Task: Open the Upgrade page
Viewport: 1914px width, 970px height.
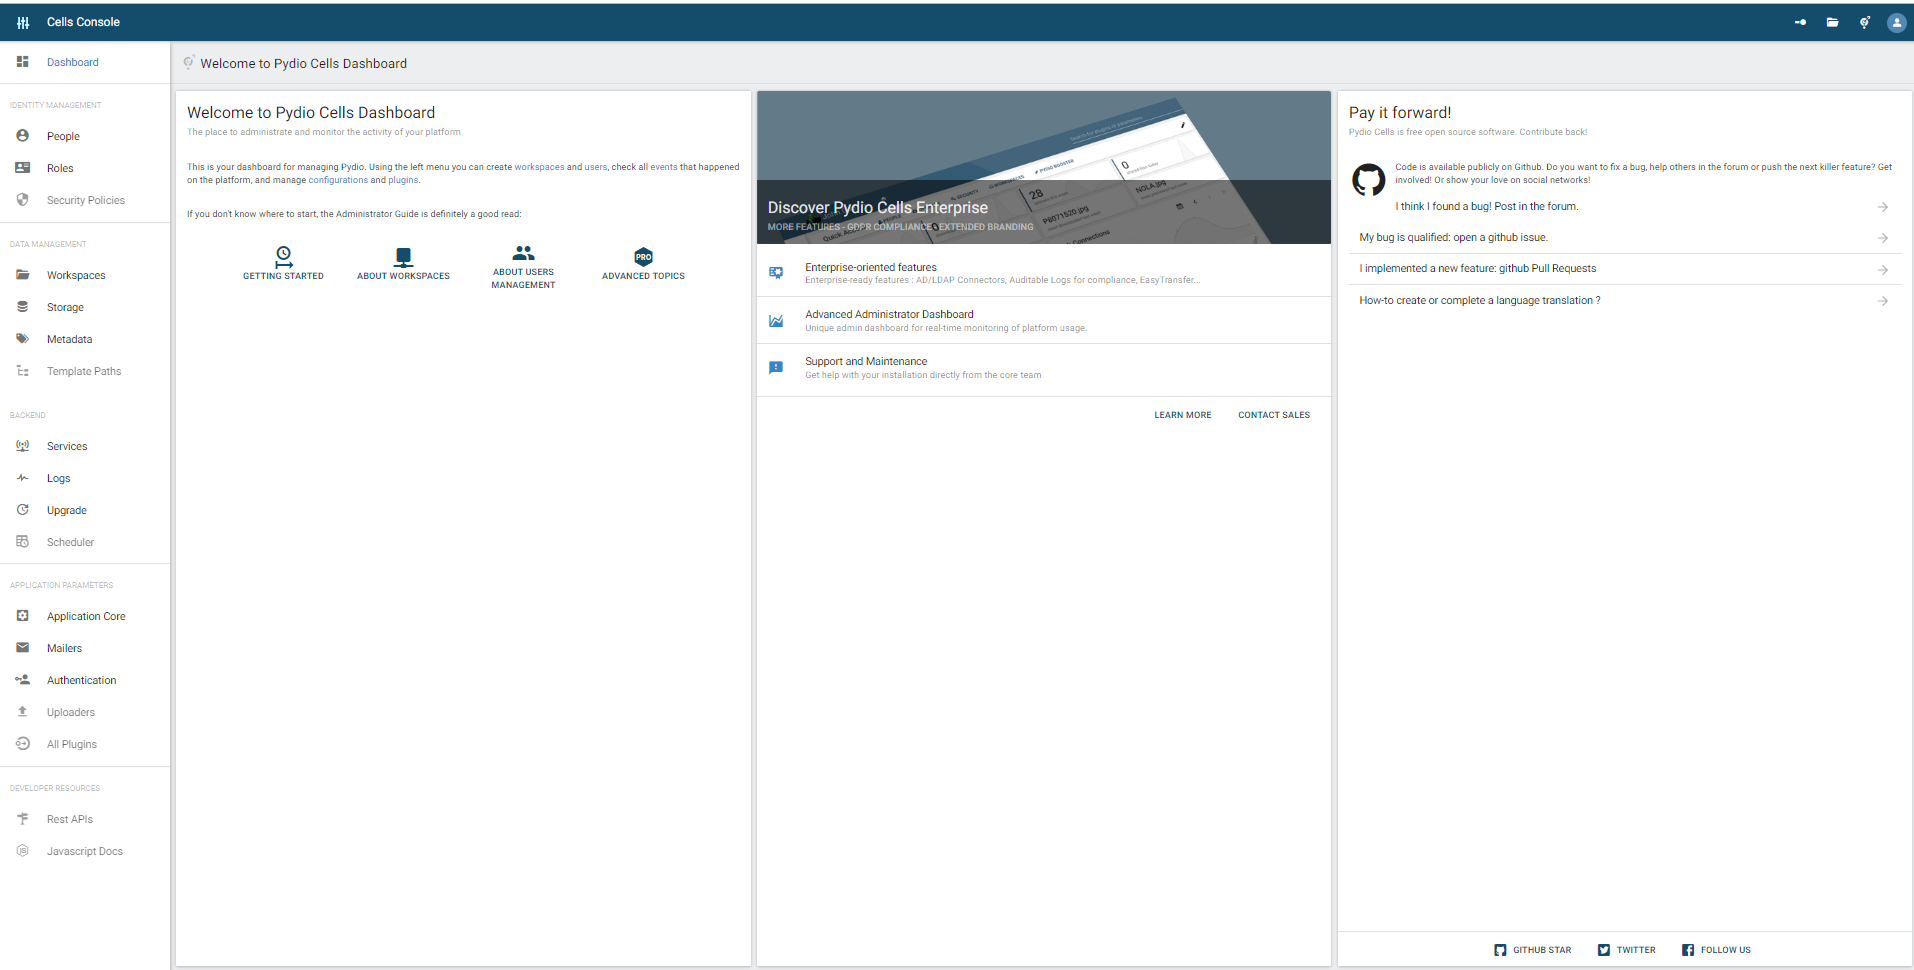Action: tap(67, 510)
